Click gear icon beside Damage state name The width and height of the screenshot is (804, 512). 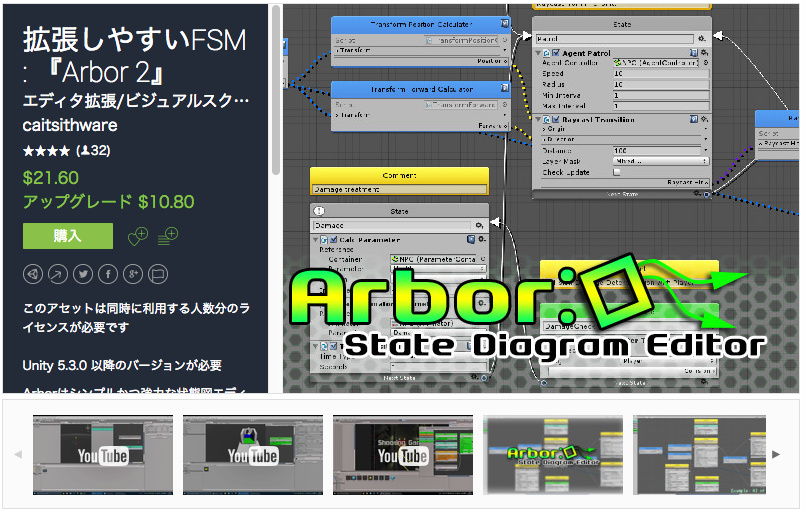point(479,226)
